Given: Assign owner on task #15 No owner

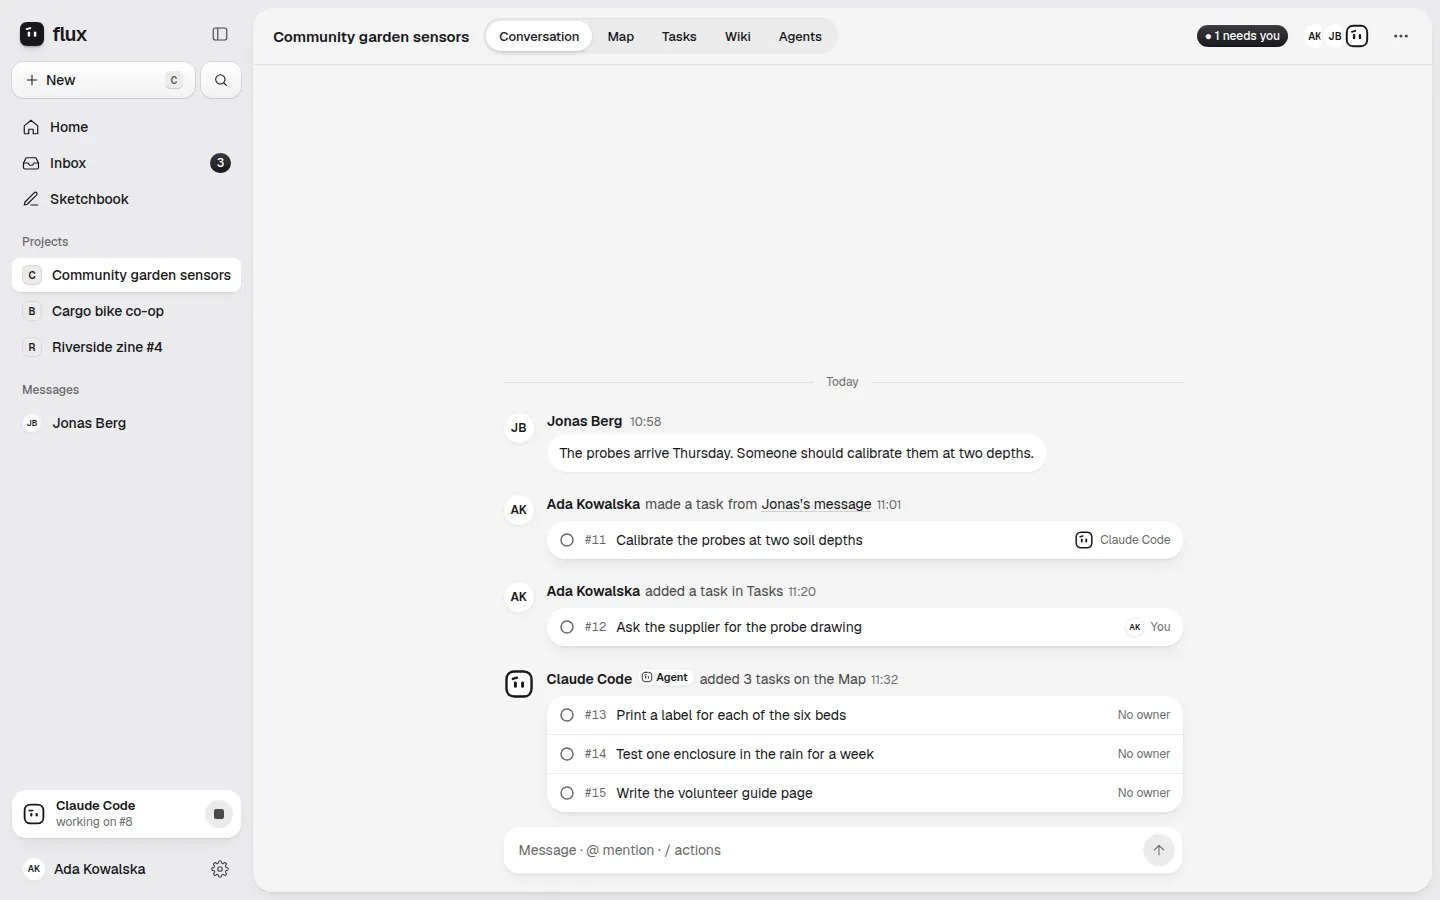Looking at the screenshot, I should coord(1144,793).
